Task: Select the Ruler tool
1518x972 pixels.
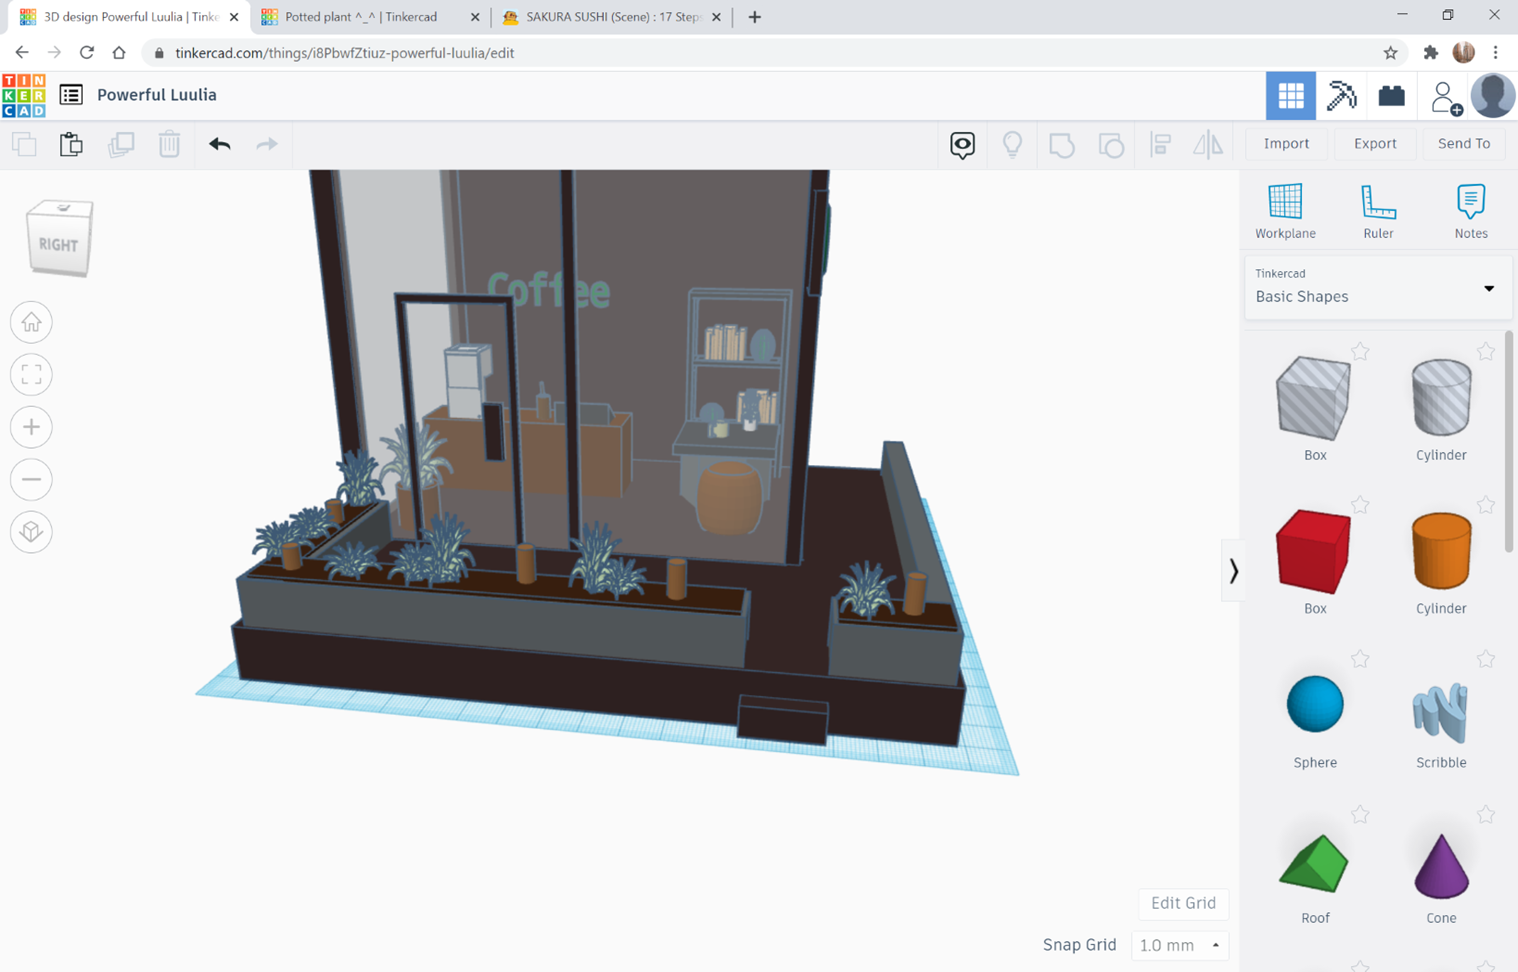Action: pyautogui.click(x=1378, y=211)
